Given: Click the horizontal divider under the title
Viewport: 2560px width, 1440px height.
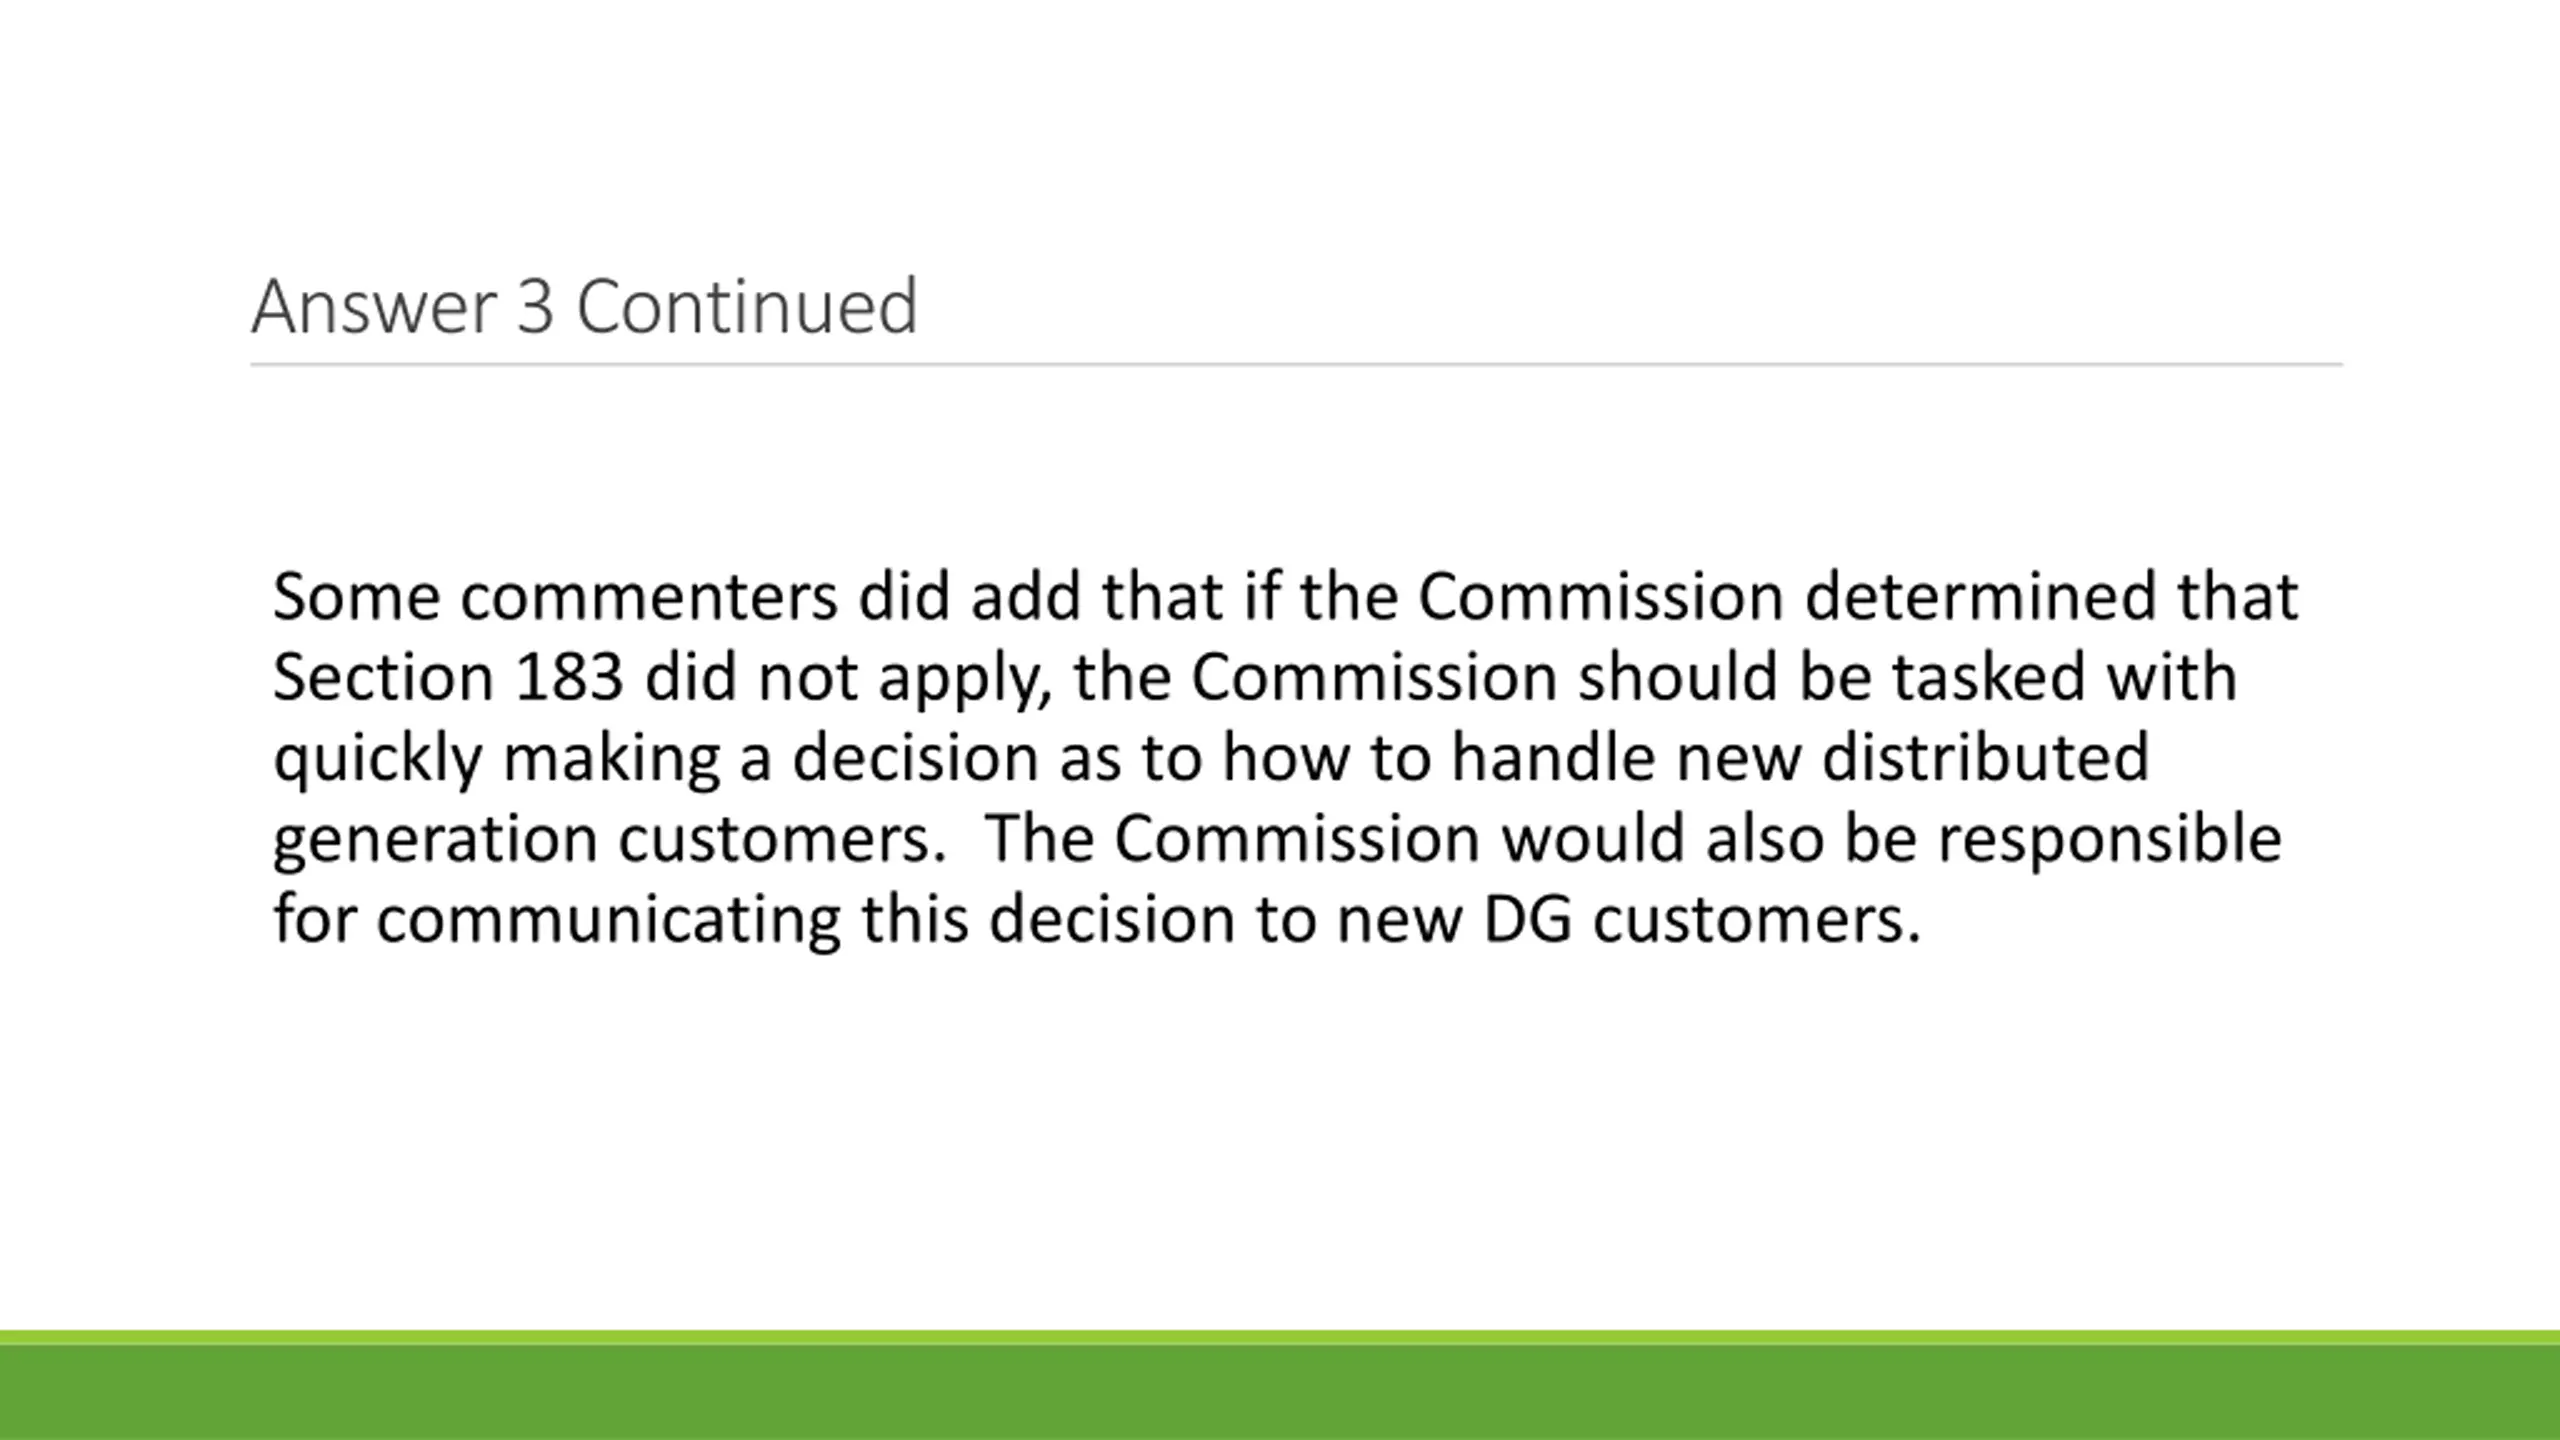Looking at the screenshot, I should coord(1296,365).
